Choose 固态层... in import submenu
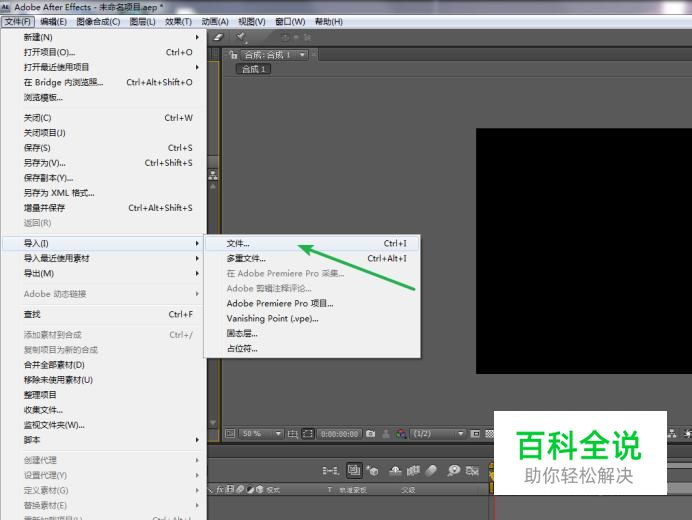 [x=312, y=333]
